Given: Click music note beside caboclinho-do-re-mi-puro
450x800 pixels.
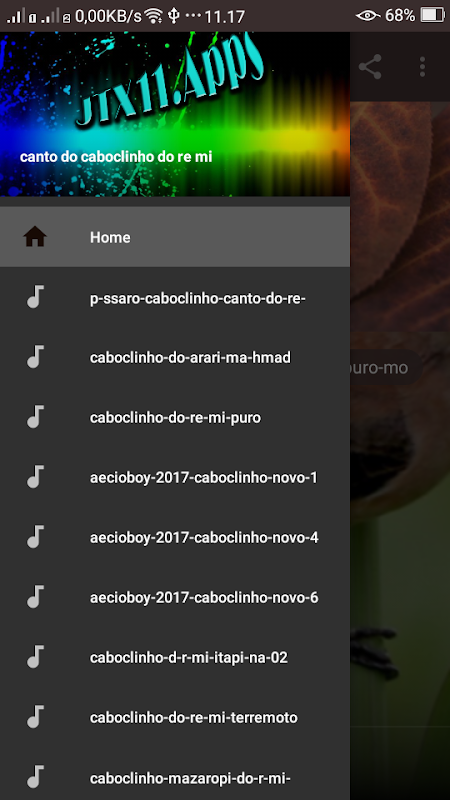Looking at the screenshot, I should pyautogui.click(x=35, y=417).
